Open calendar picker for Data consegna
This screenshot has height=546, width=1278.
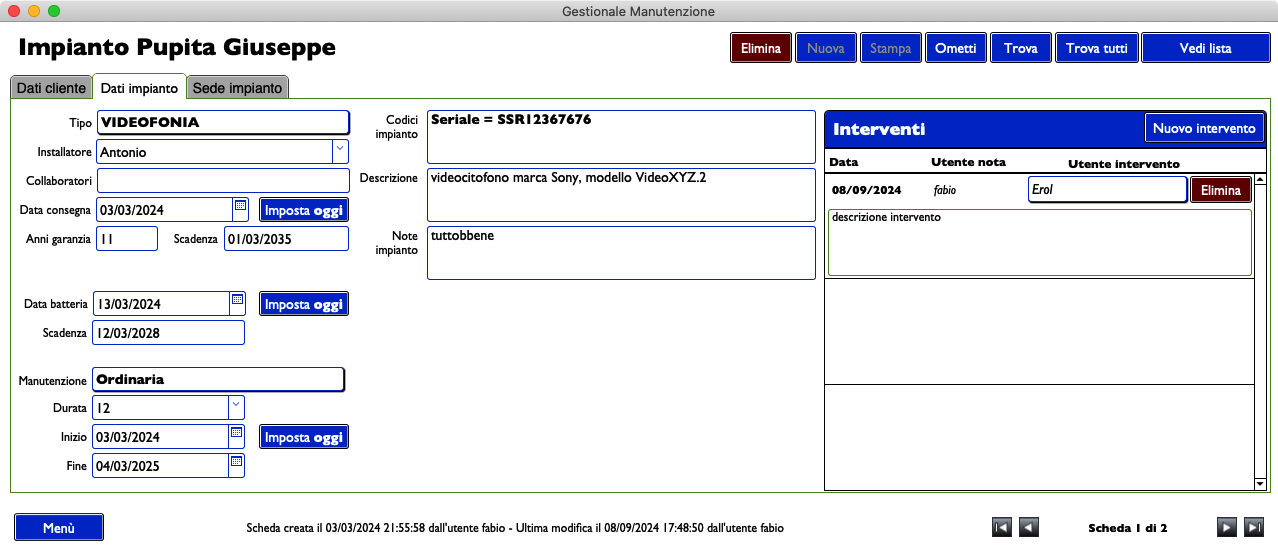click(x=240, y=209)
